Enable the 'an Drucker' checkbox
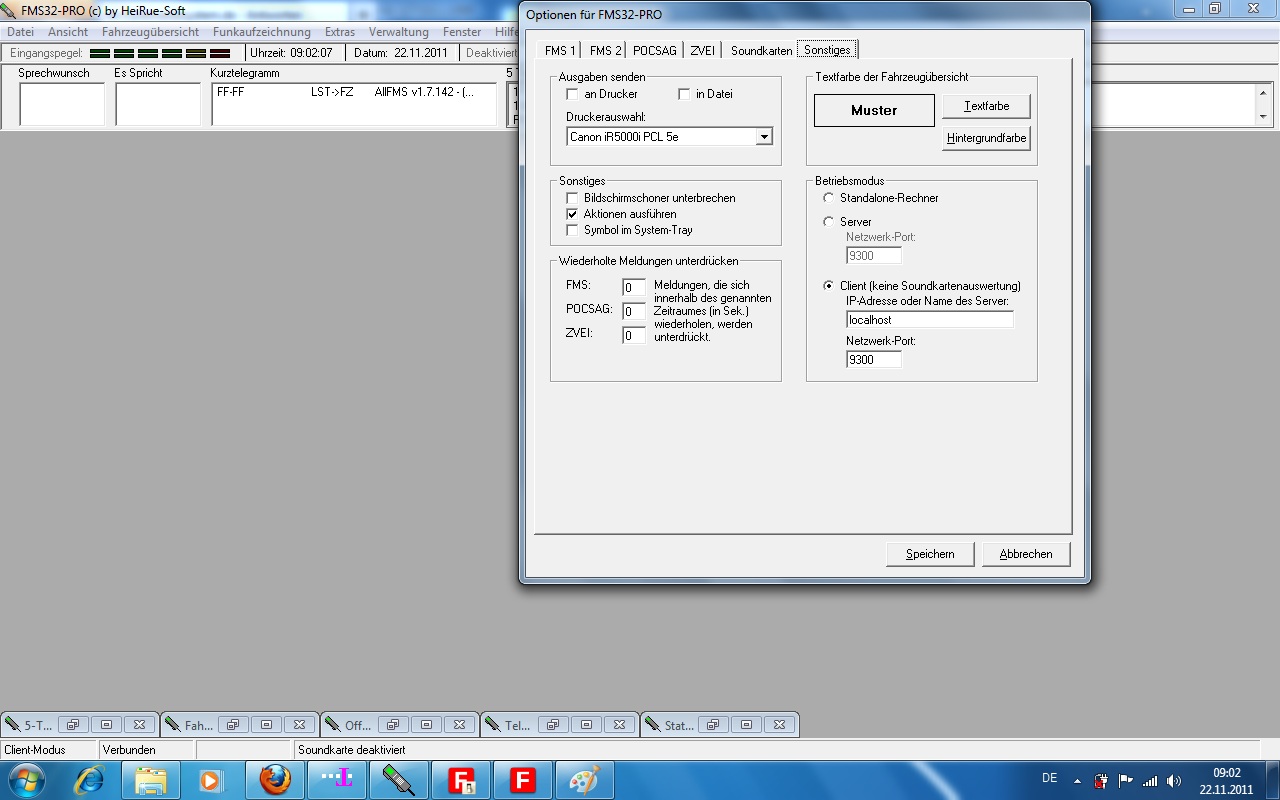The width and height of the screenshot is (1280, 800). [x=572, y=94]
